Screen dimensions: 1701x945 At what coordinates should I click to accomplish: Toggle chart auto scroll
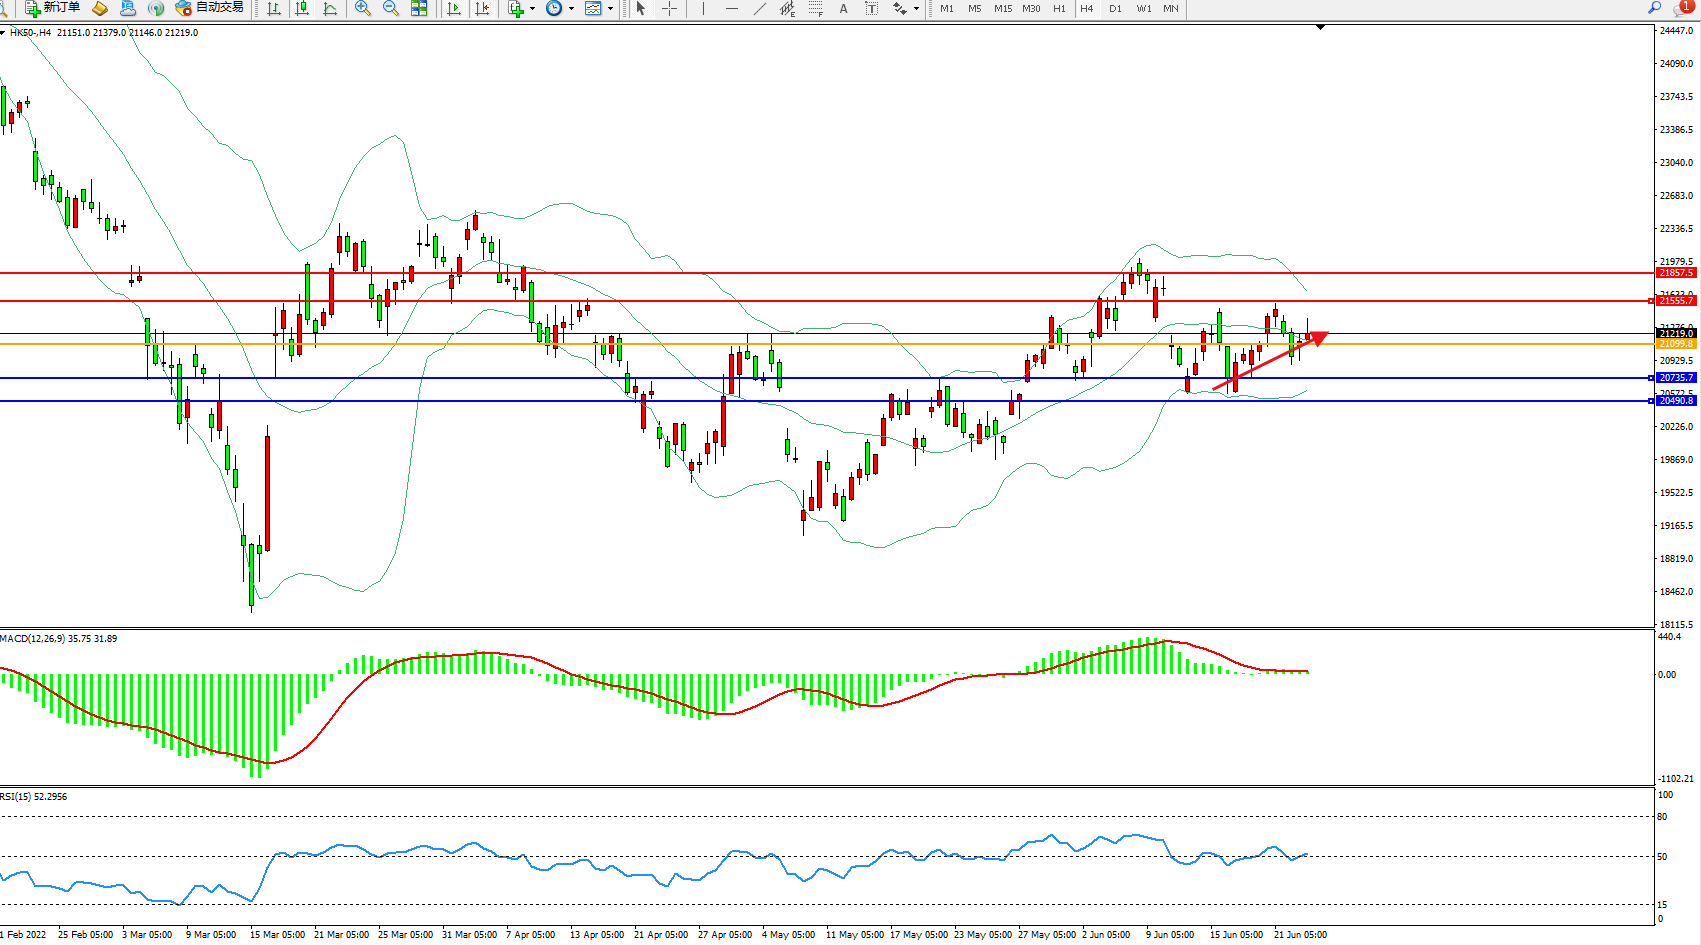454,8
